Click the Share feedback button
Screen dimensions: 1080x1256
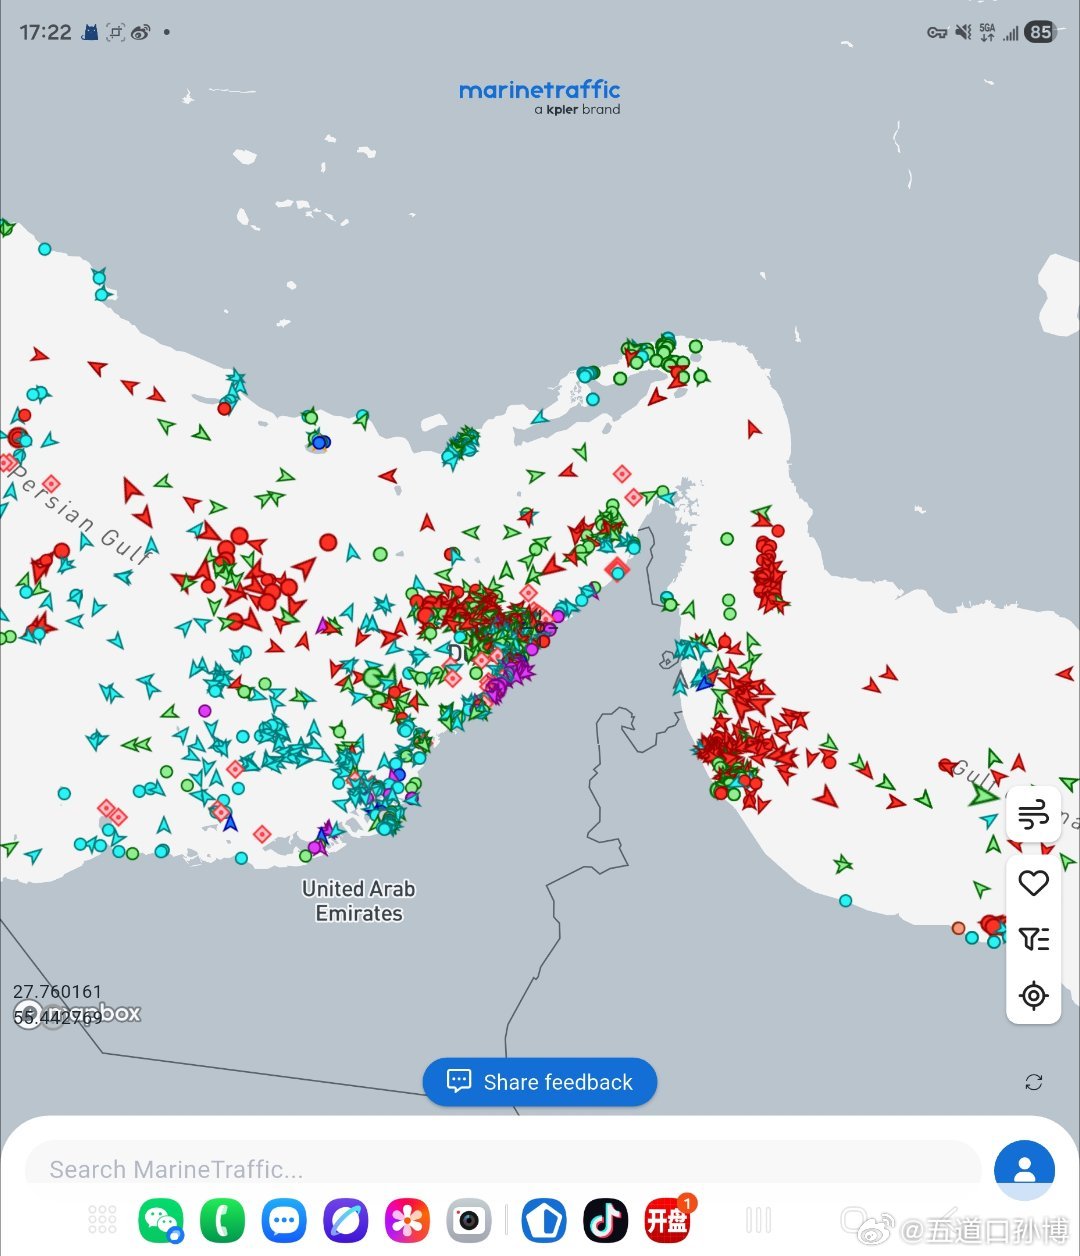click(540, 1082)
